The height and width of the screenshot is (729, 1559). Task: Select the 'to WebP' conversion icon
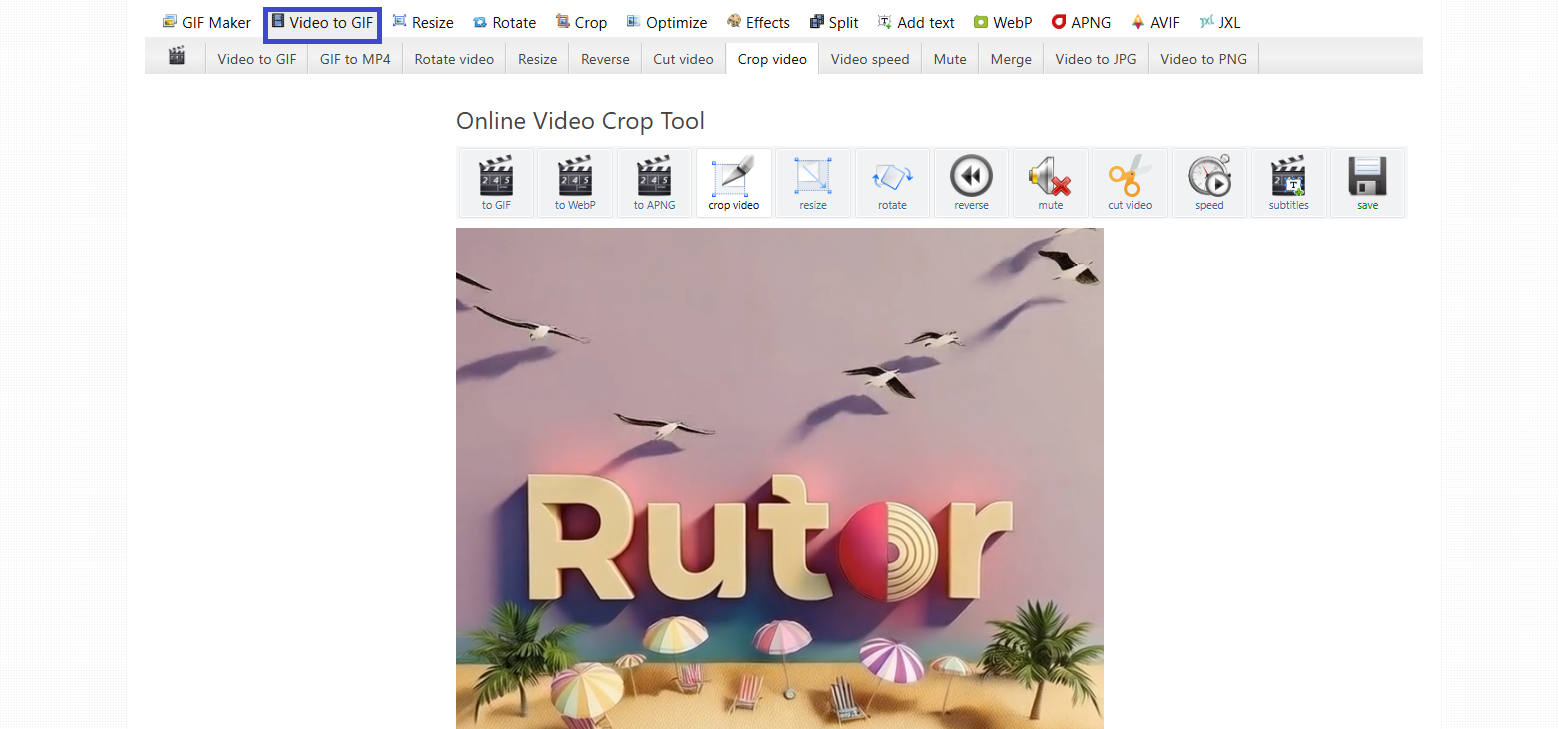click(x=575, y=182)
